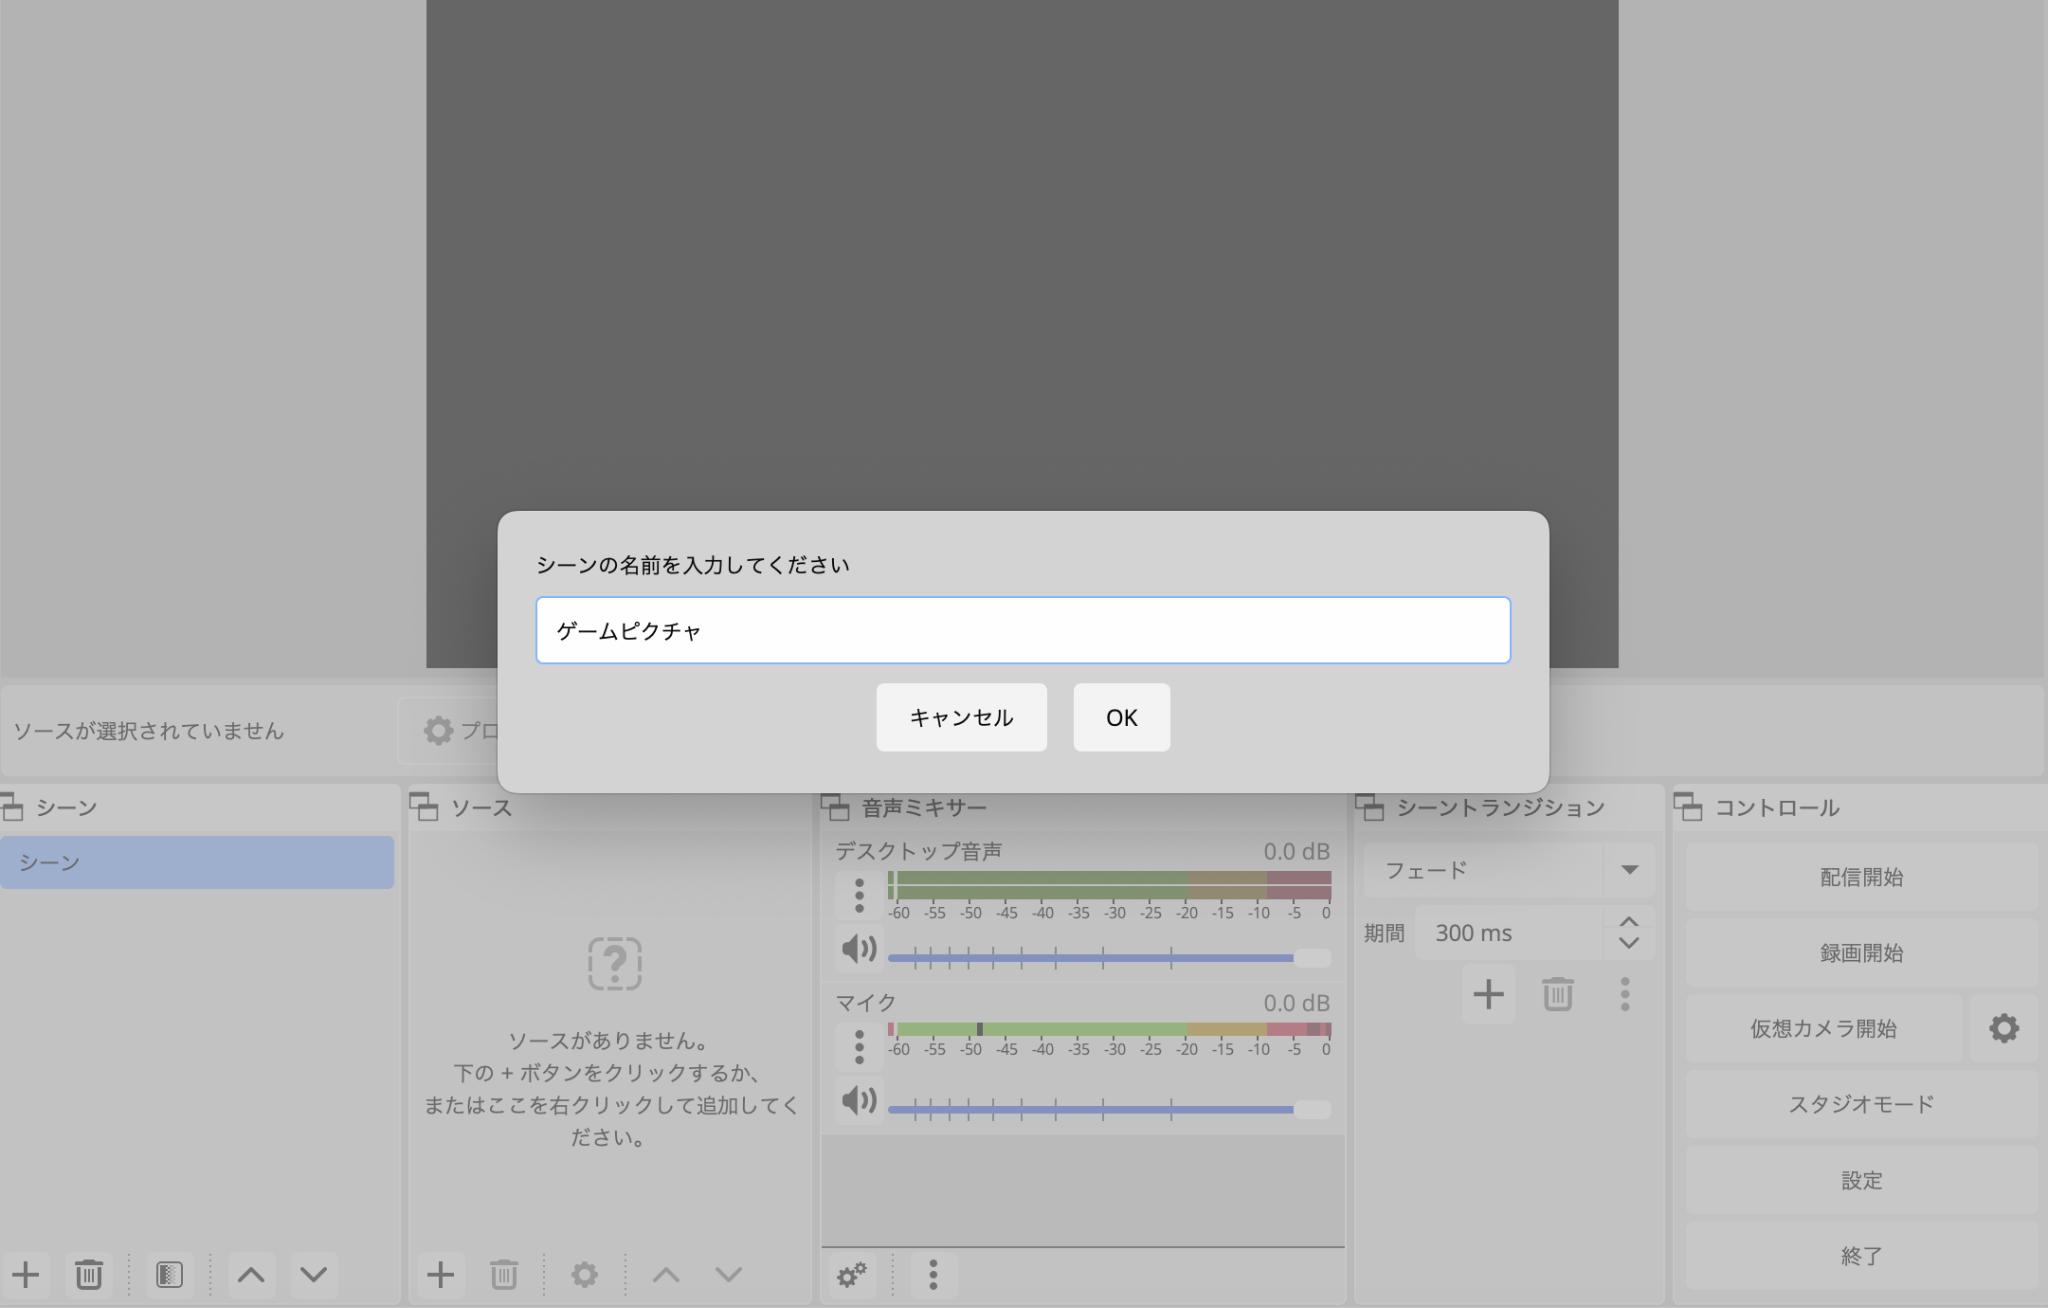This screenshot has width=2048, height=1308.
Task: Click the empty-sources question mark placeholder
Action: pyautogui.click(x=614, y=963)
